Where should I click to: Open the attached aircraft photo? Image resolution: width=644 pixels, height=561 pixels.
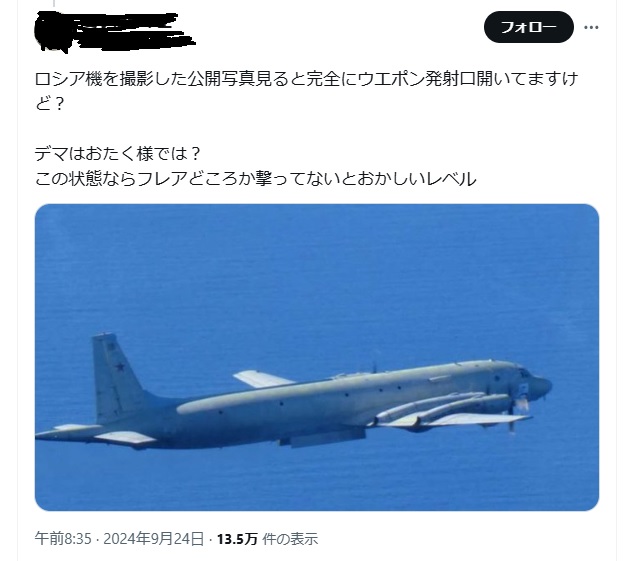pyautogui.click(x=317, y=357)
